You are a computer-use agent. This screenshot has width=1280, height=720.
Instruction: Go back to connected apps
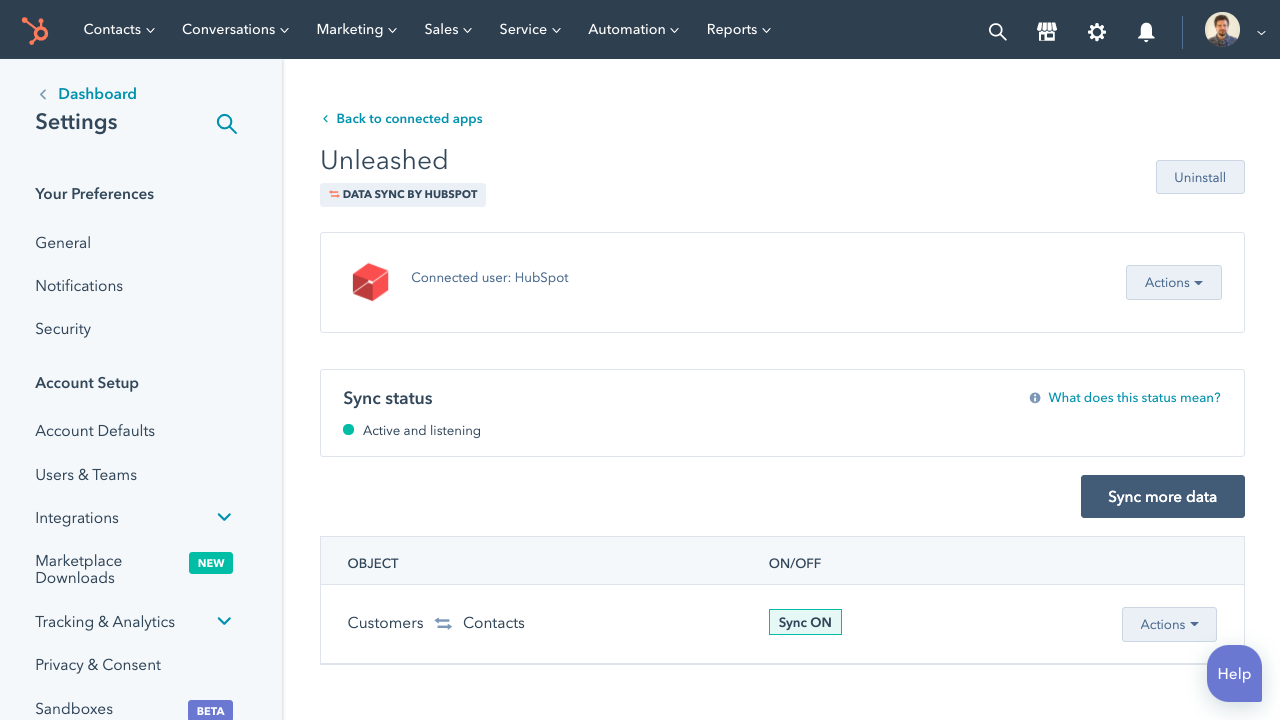pyautogui.click(x=409, y=119)
